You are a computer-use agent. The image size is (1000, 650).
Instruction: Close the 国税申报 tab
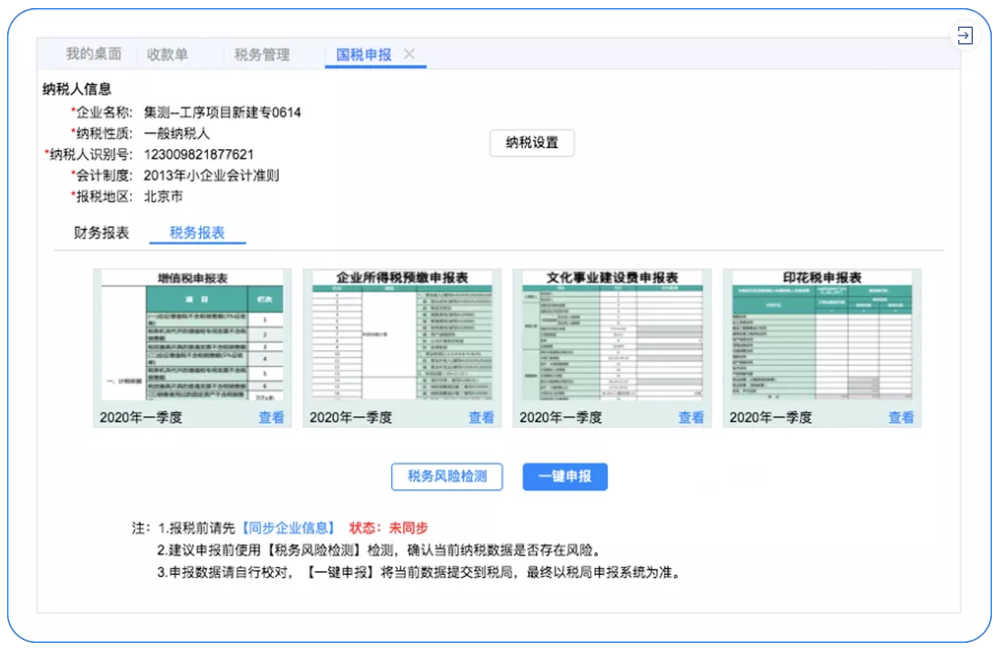tap(409, 54)
